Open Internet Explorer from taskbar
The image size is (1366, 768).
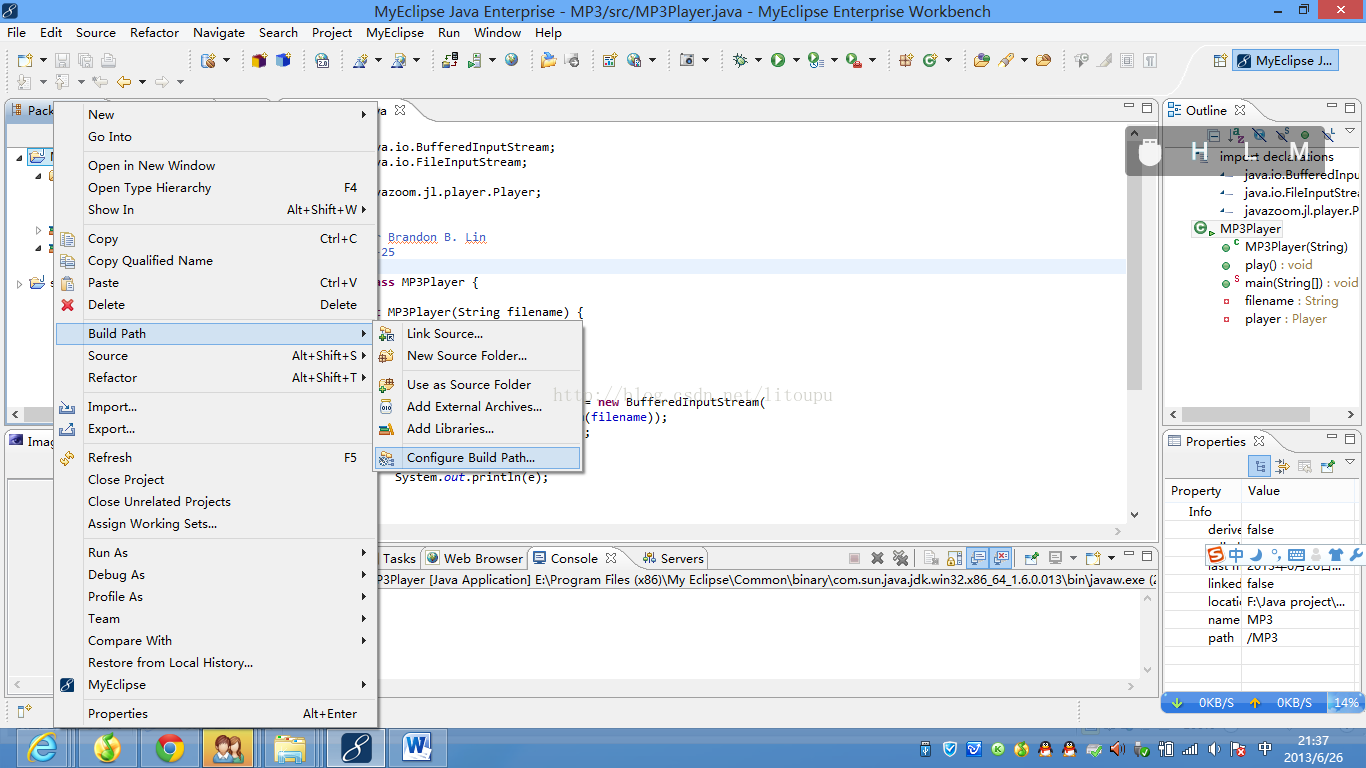pos(42,748)
